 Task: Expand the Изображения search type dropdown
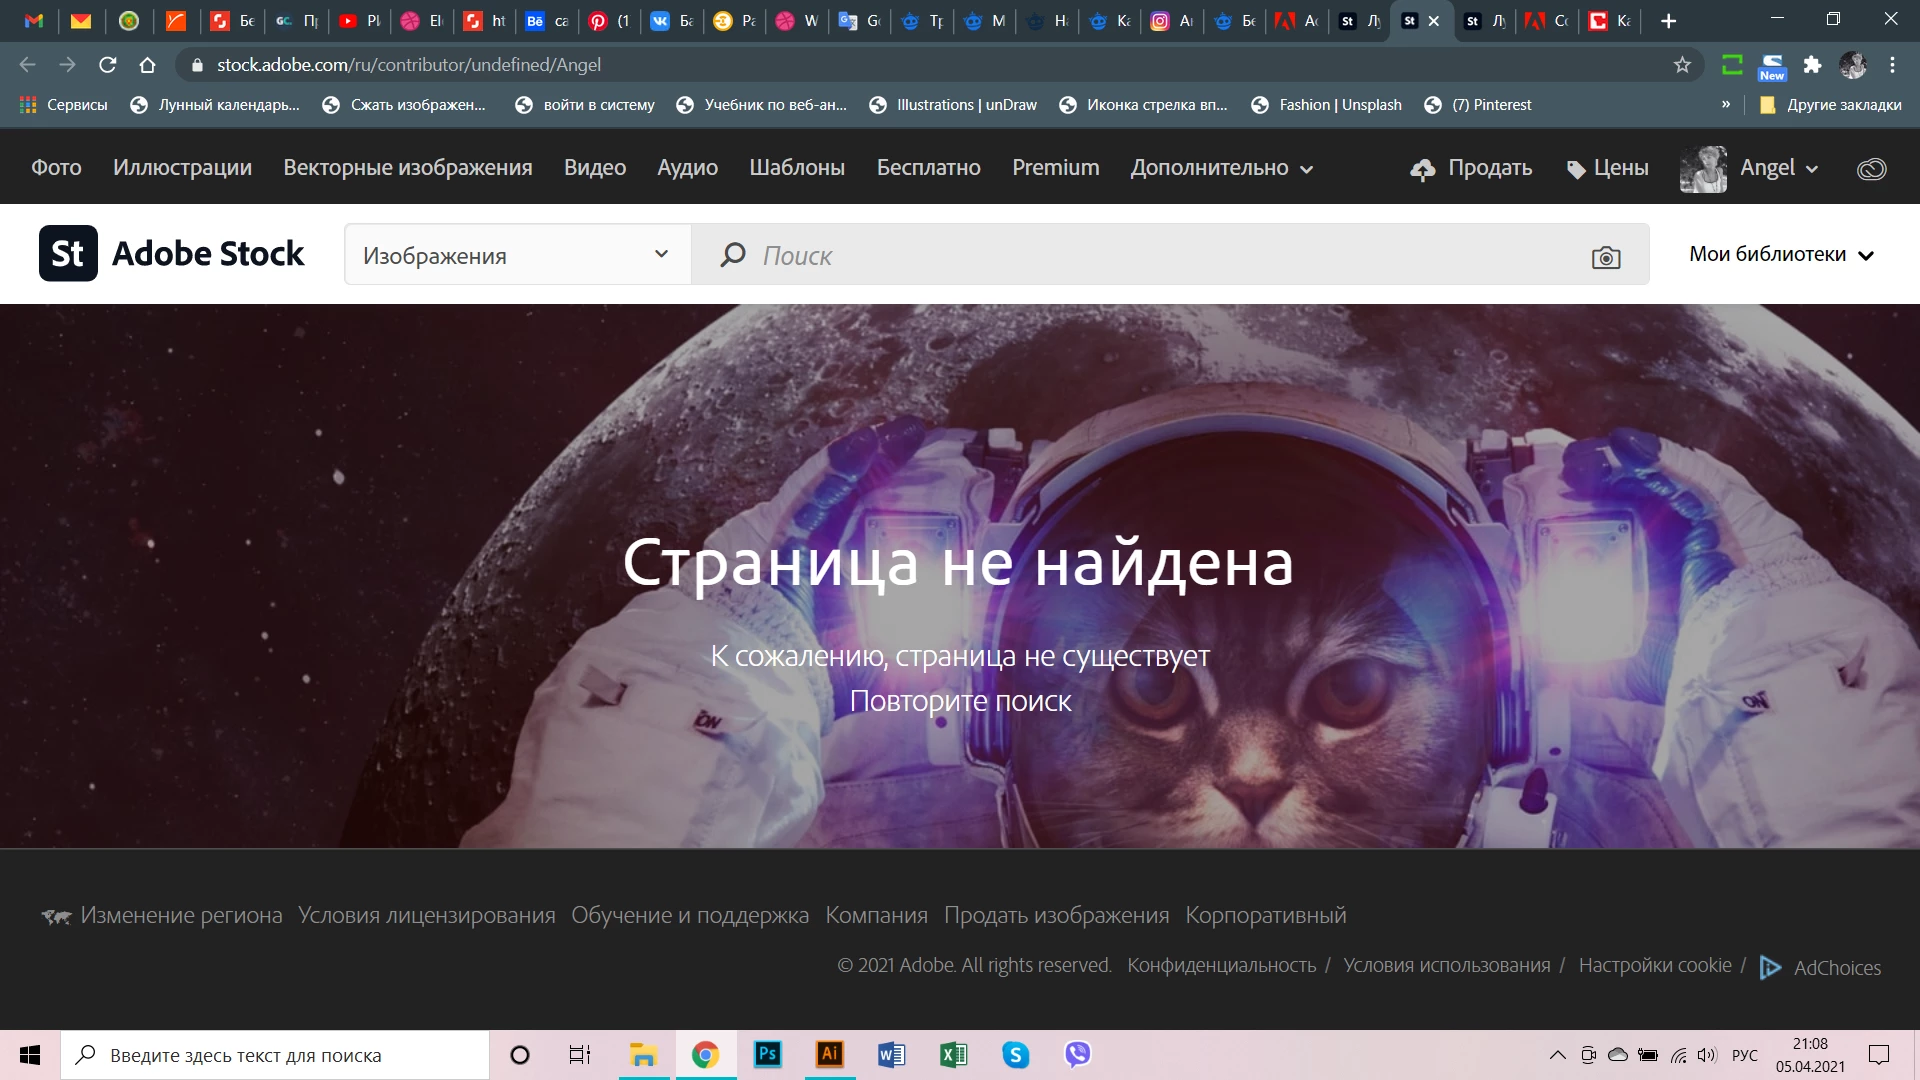pos(517,255)
